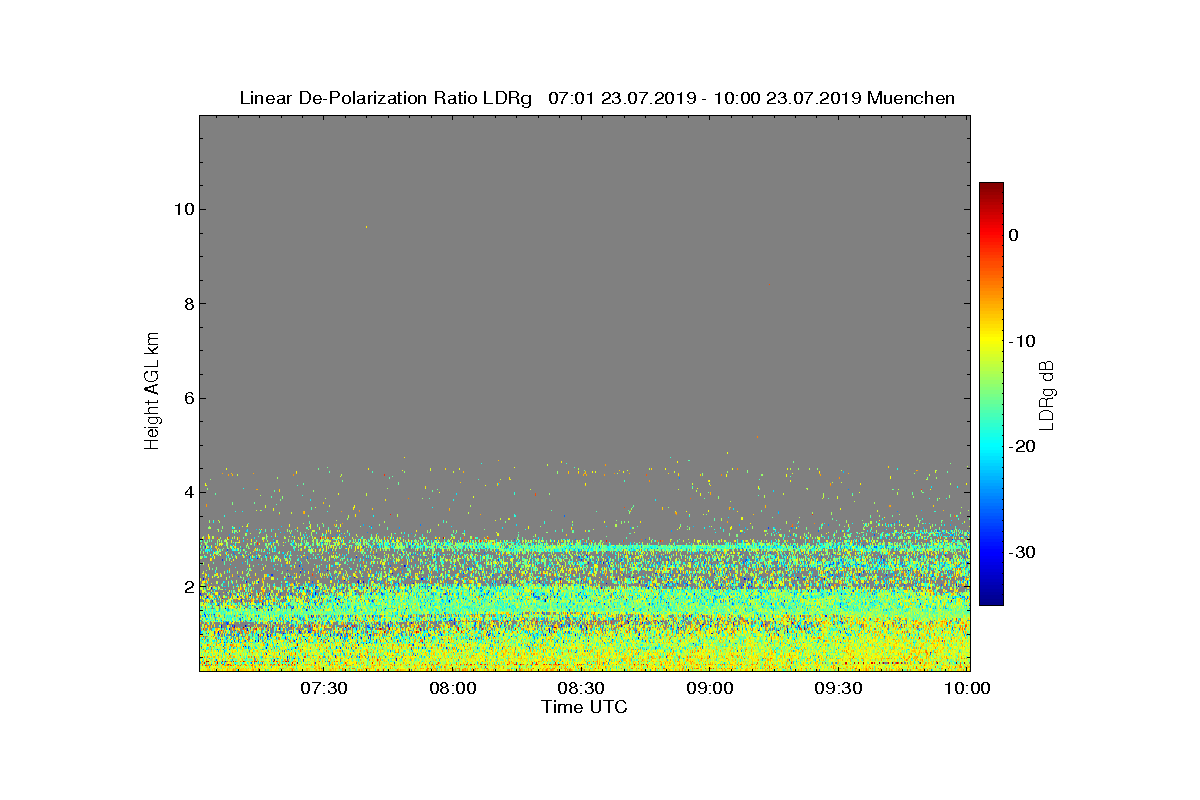Click the colorbar value -30 label

click(1021, 552)
